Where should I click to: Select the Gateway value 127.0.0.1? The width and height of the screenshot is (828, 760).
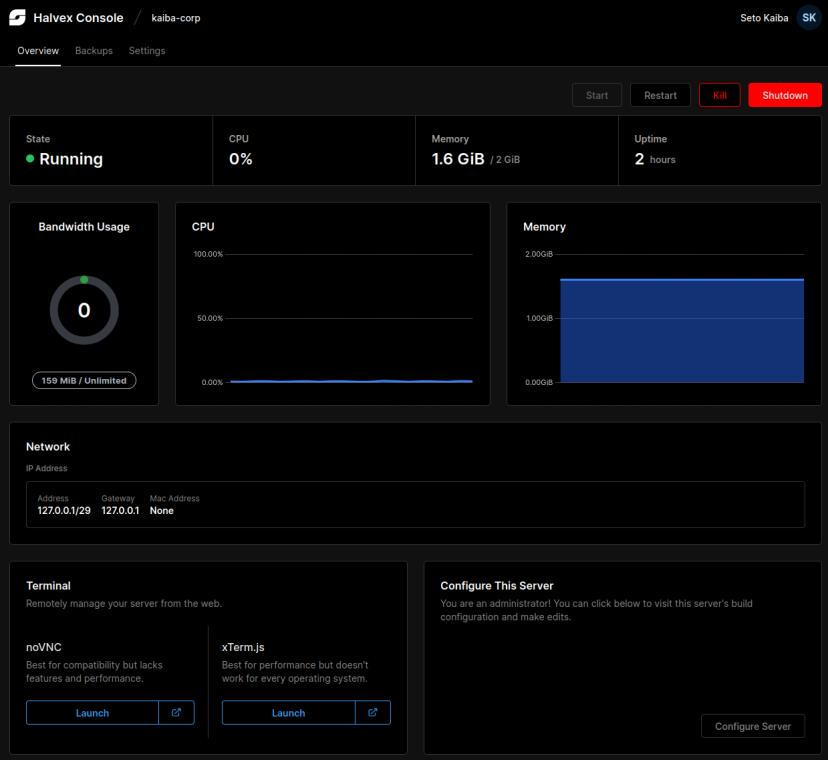pyautogui.click(x=120, y=511)
